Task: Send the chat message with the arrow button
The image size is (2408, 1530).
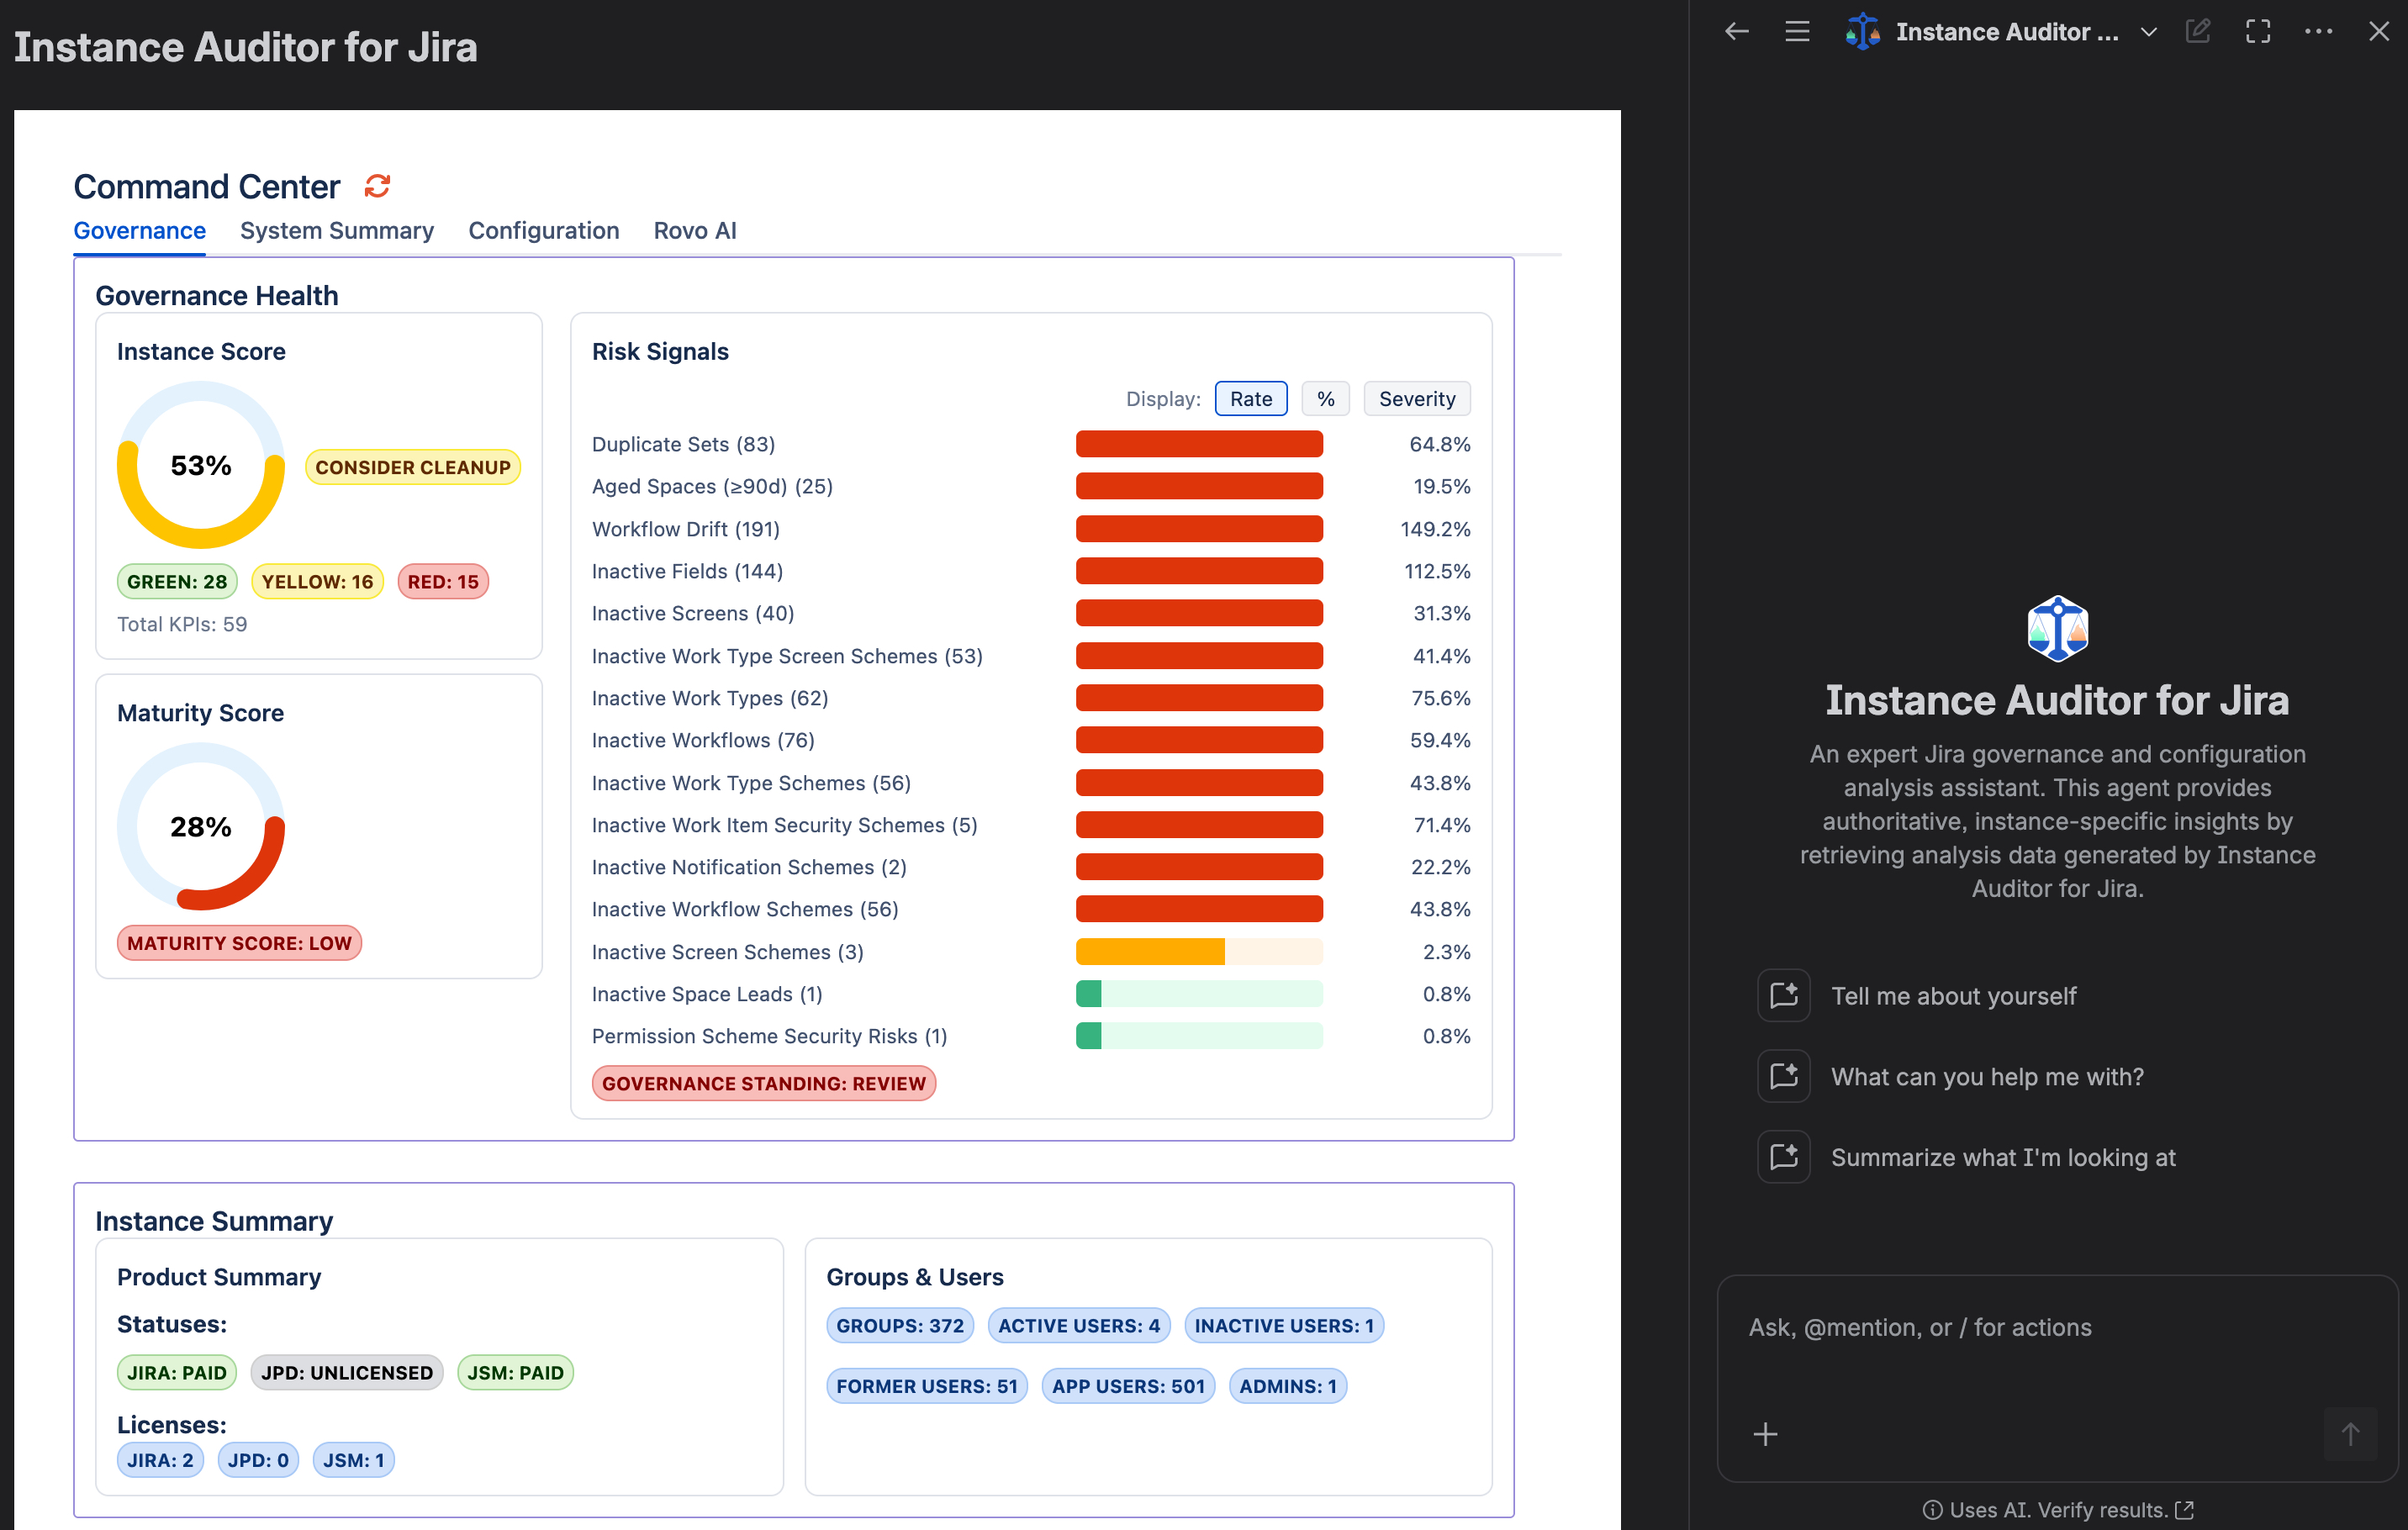Action: pyautogui.click(x=2350, y=1434)
